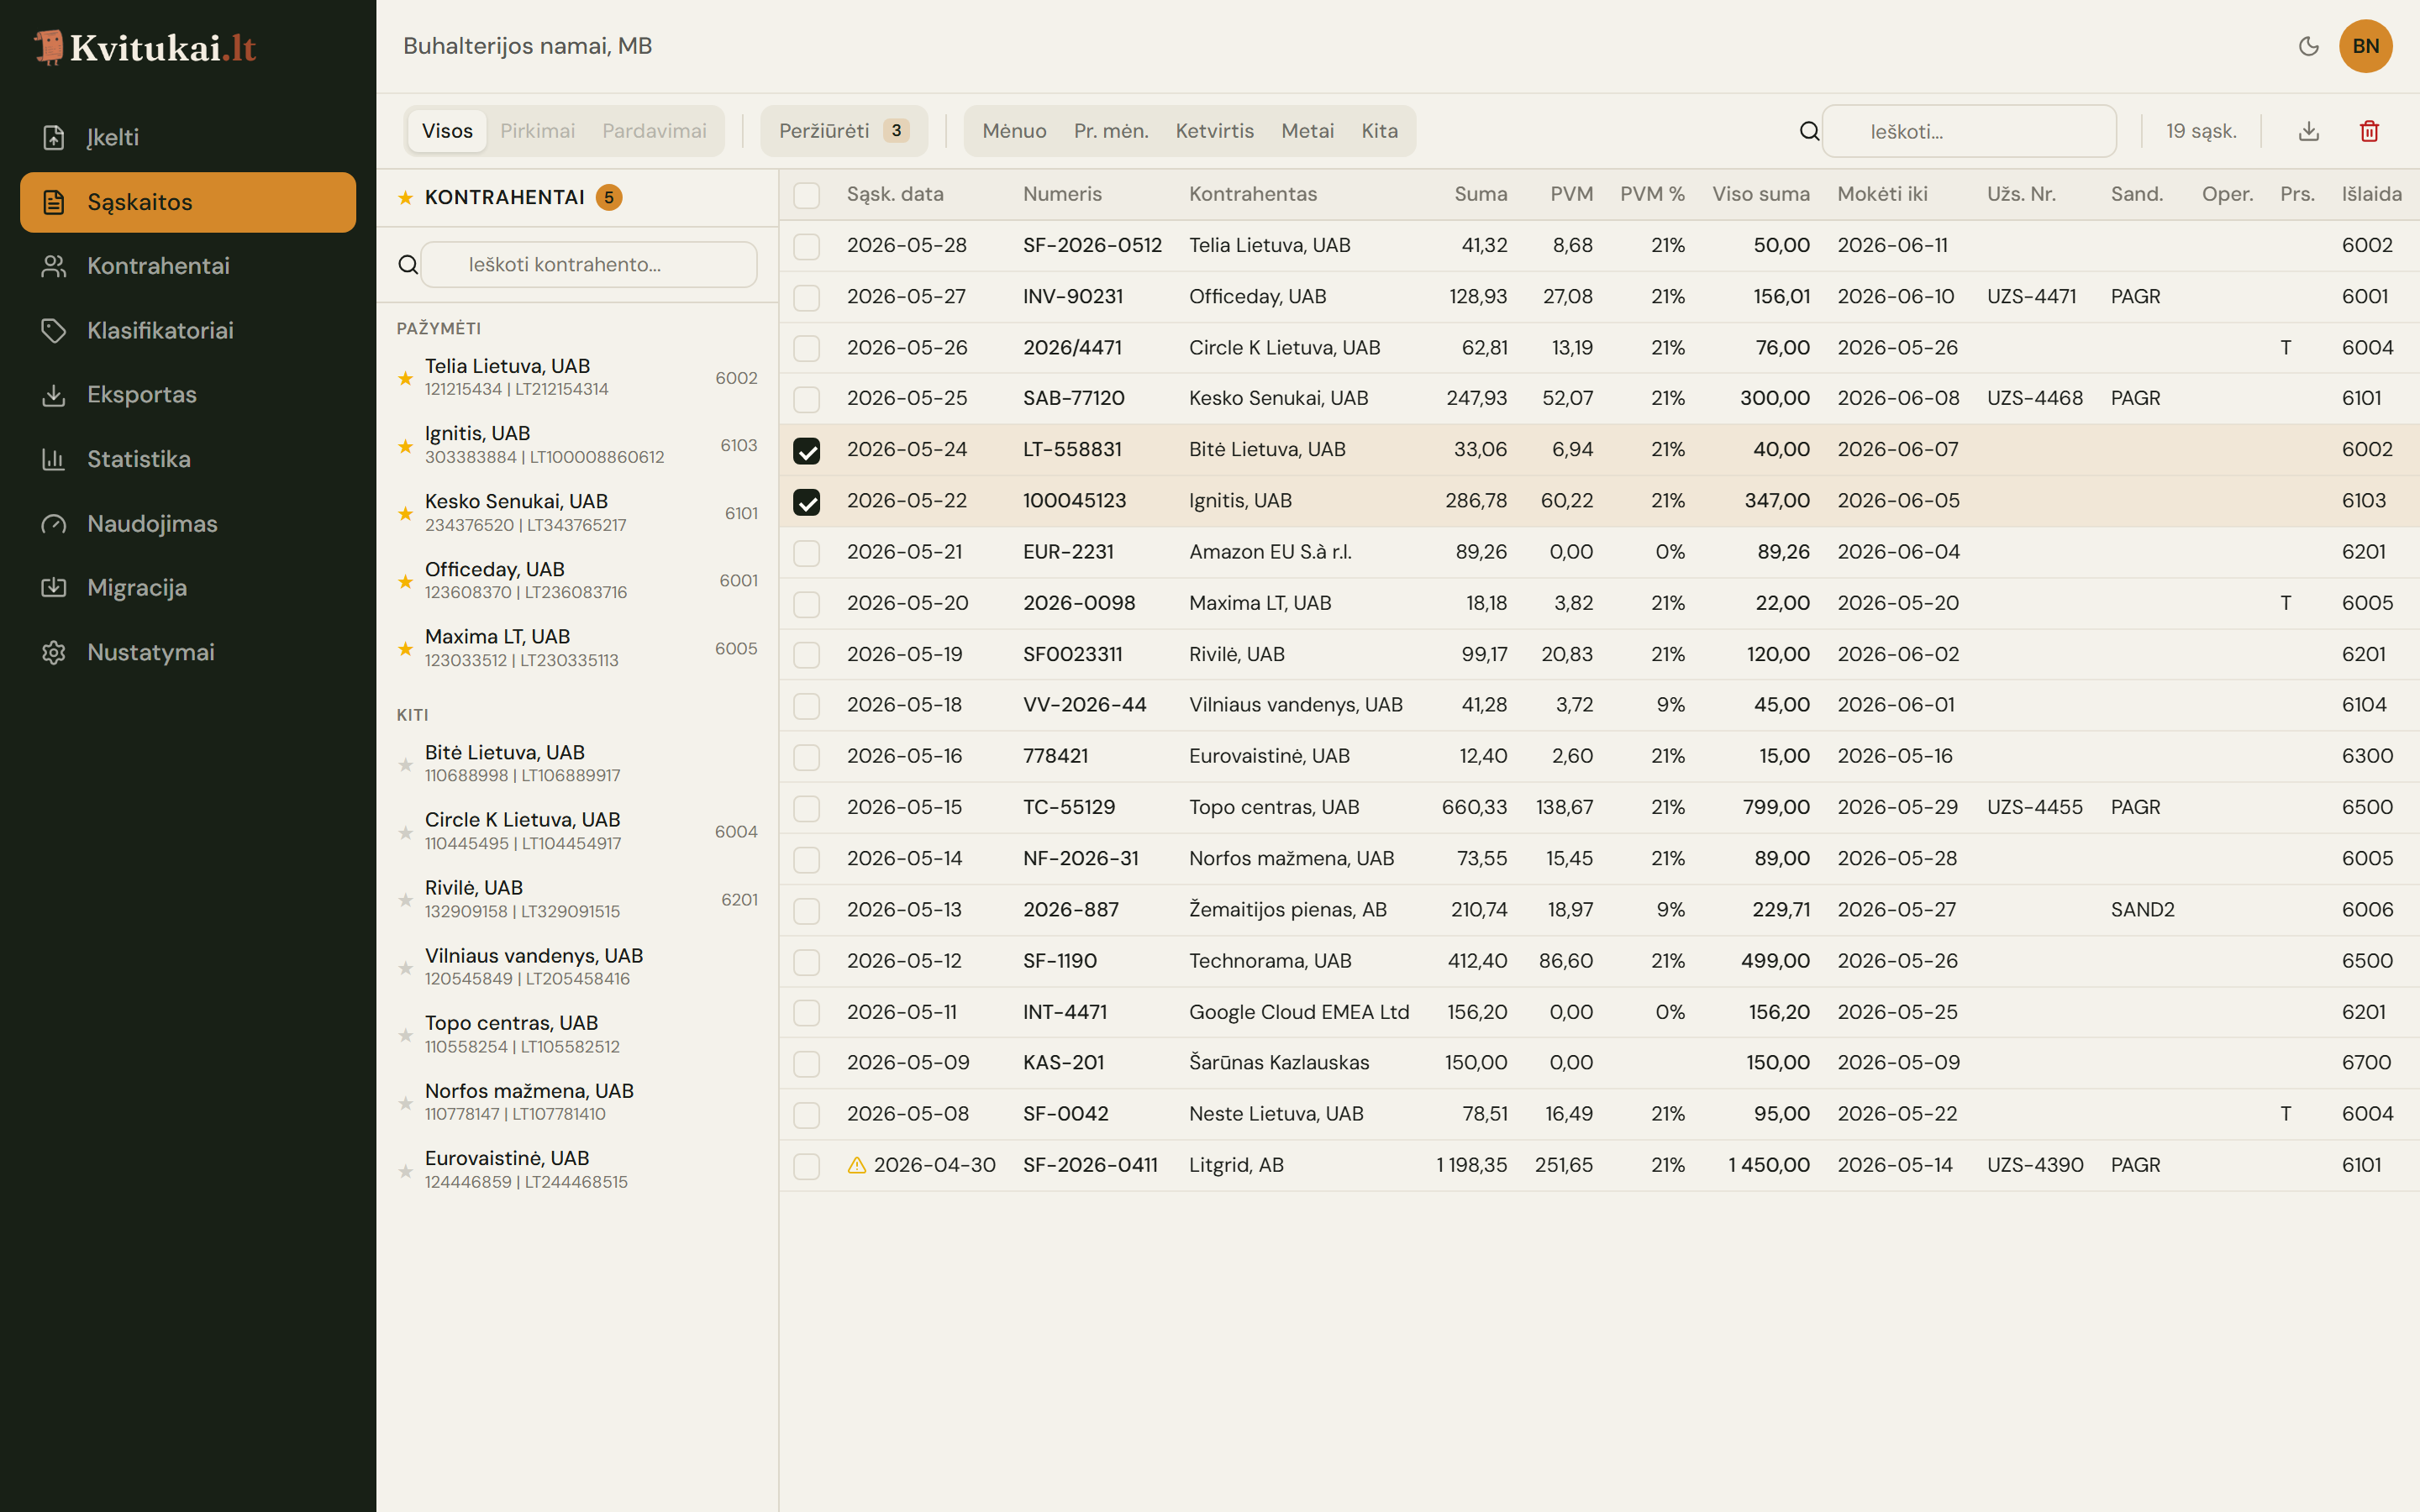
Task: Click order number UZS-4471 cell
Action: click(2031, 297)
